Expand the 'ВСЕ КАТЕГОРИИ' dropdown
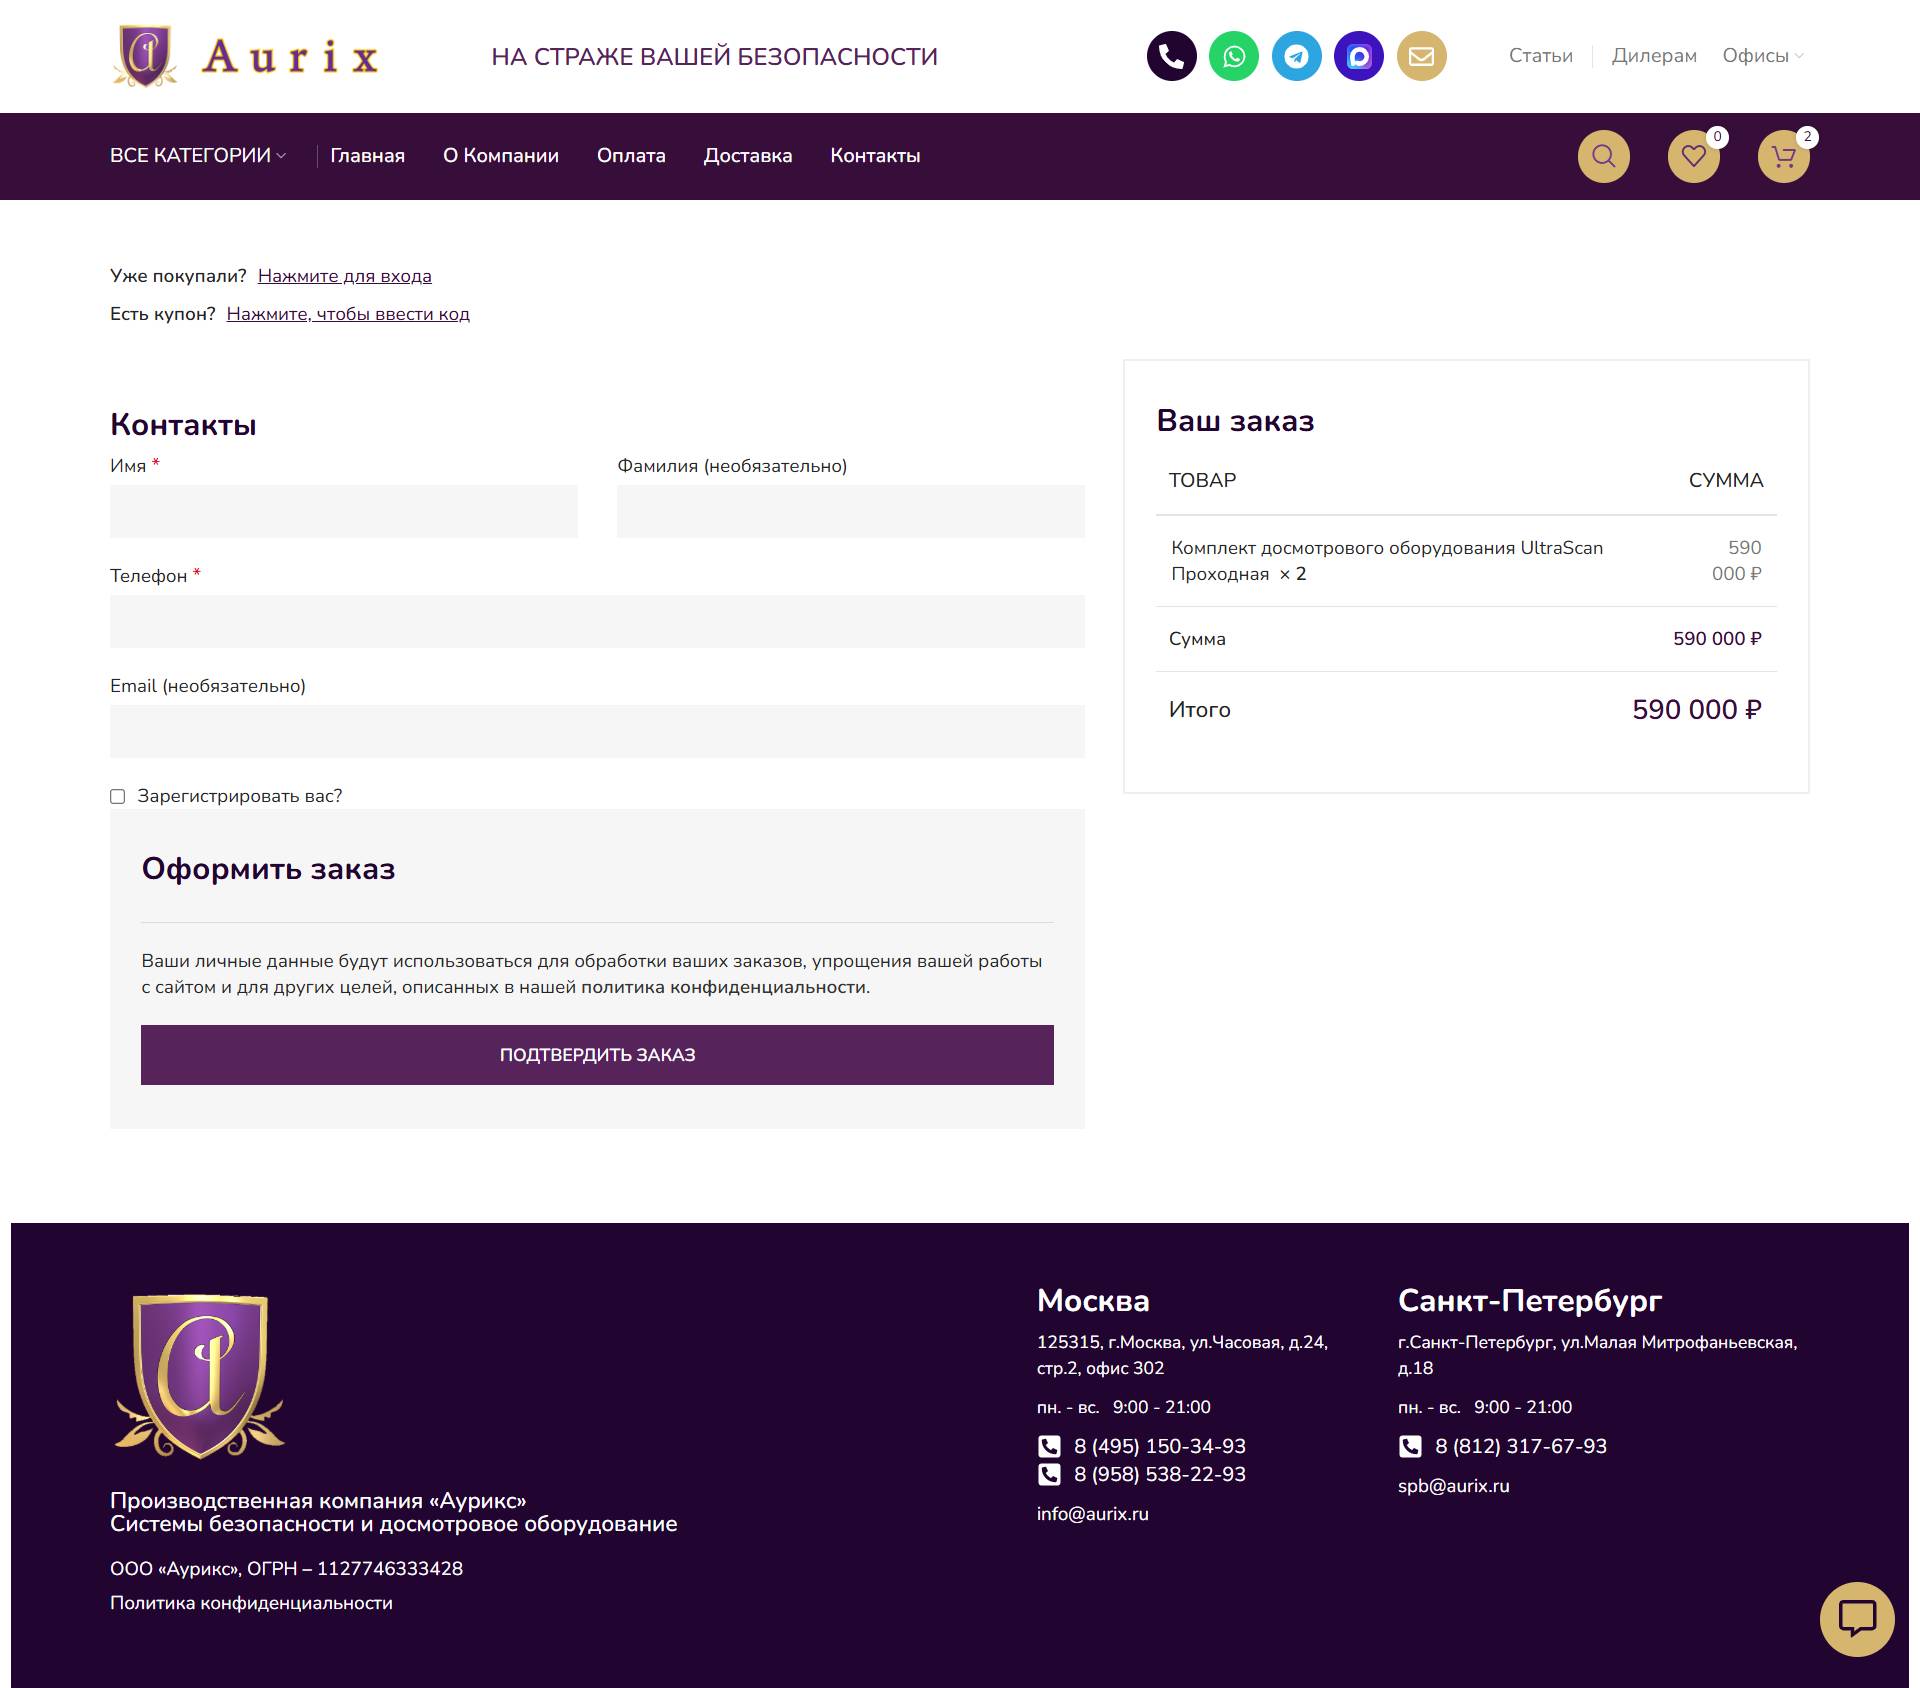The image size is (1920, 1688). point(198,156)
